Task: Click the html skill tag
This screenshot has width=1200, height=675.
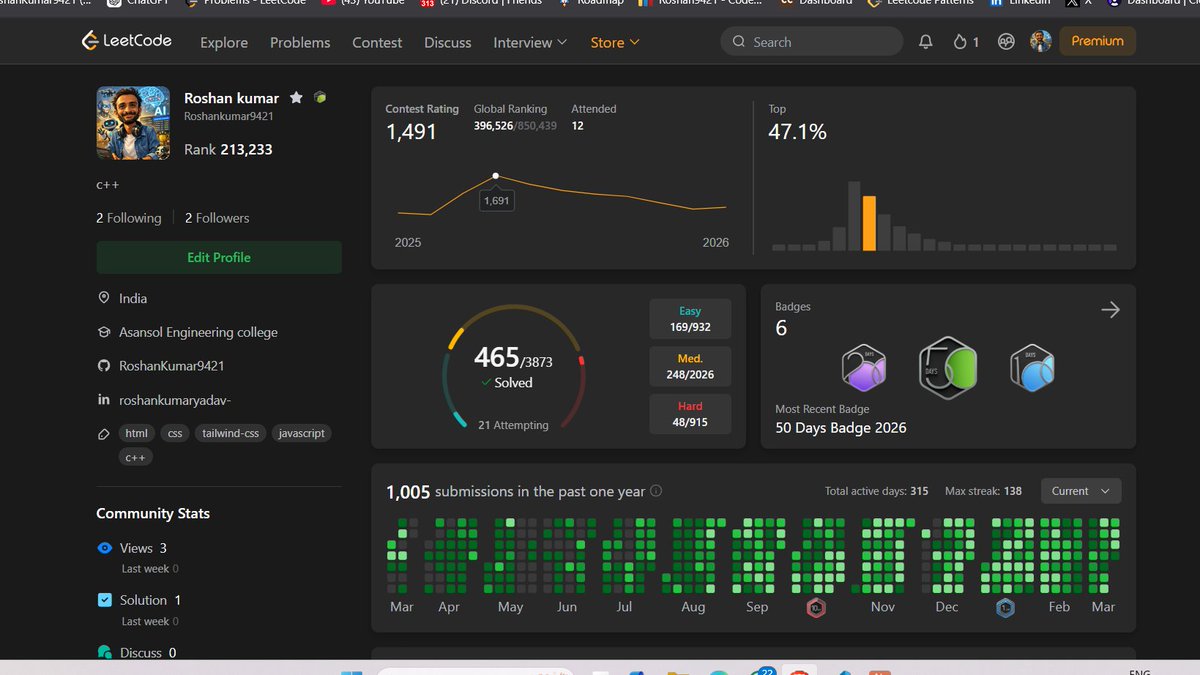Action: click(x=136, y=434)
